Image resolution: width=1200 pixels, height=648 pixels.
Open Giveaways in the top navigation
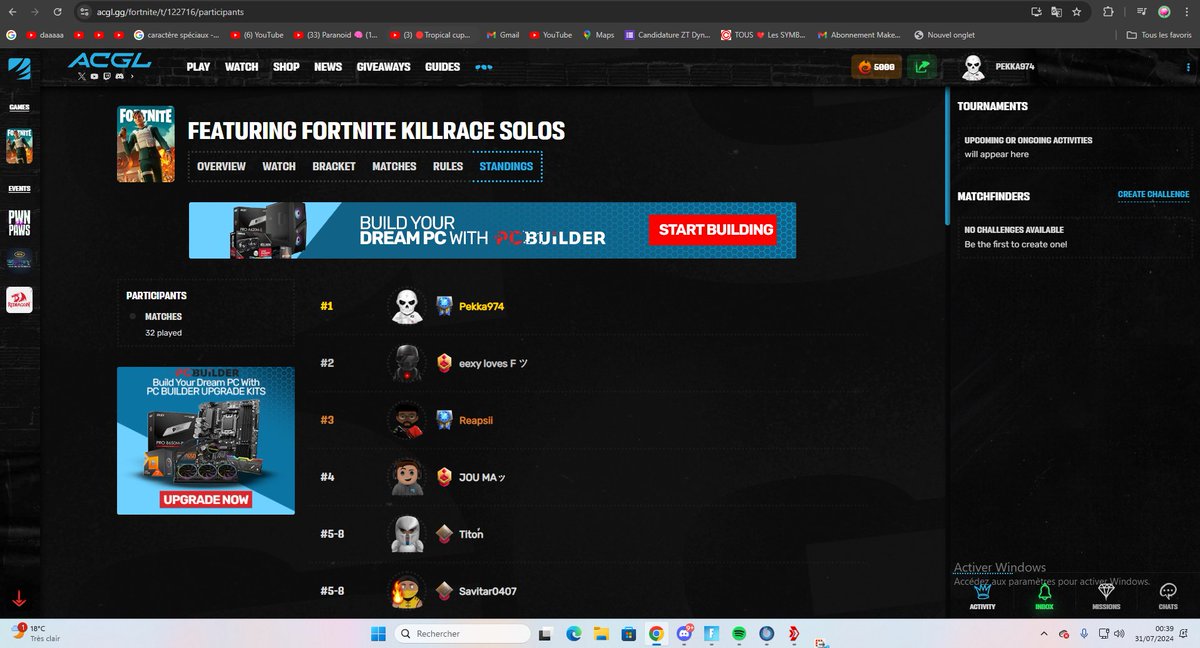383,67
